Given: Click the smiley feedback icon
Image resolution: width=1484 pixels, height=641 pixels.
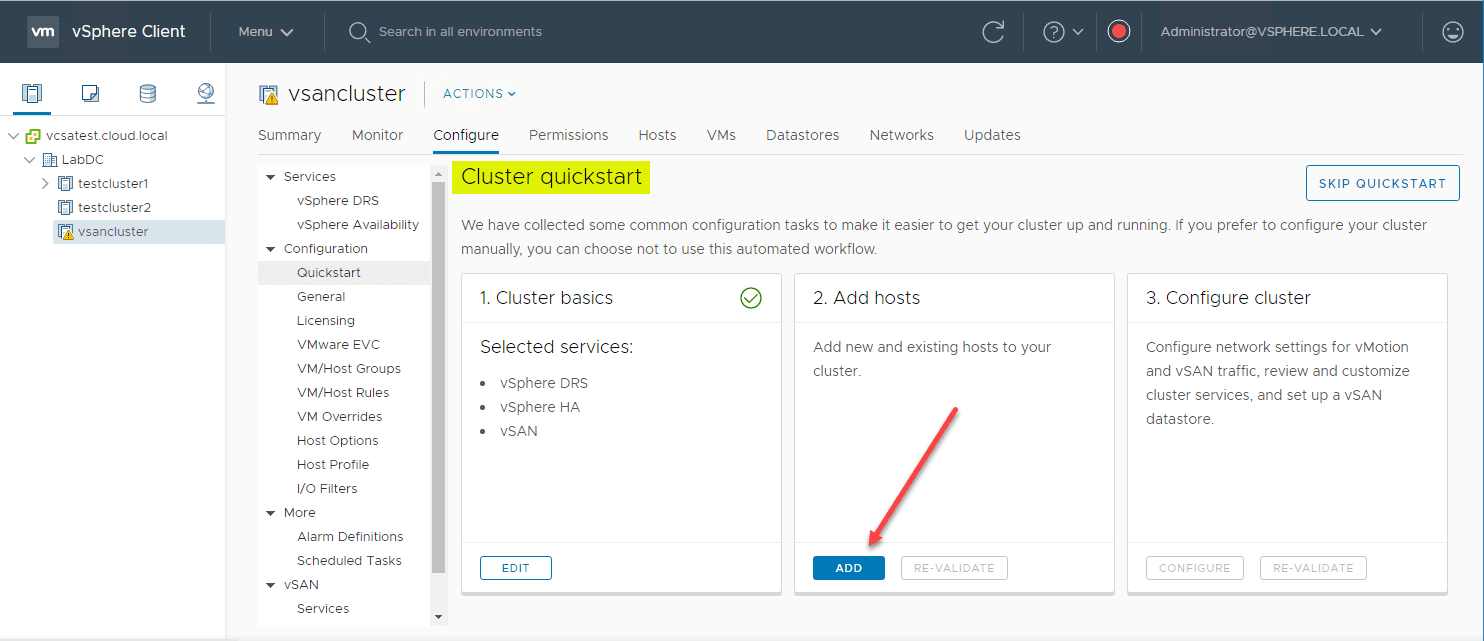Looking at the screenshot, I should tap(1453, 32).
